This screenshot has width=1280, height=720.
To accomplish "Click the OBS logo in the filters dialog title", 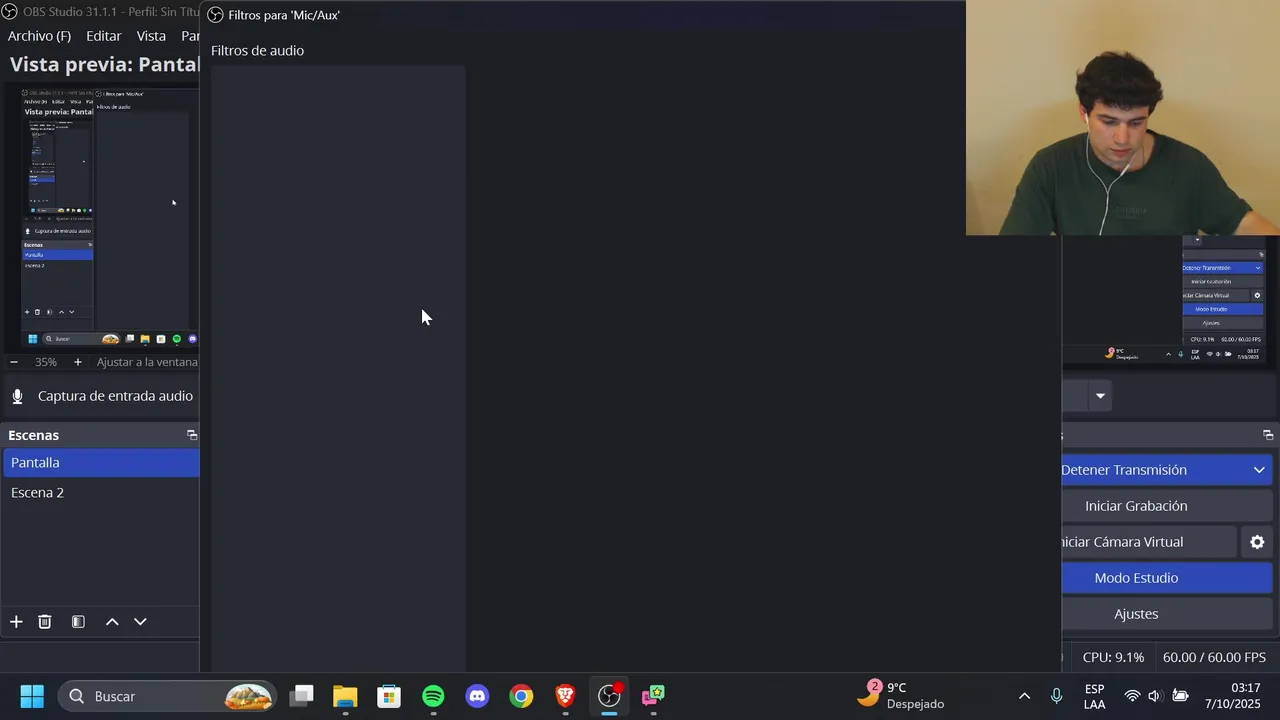I will tap(215, 15).
